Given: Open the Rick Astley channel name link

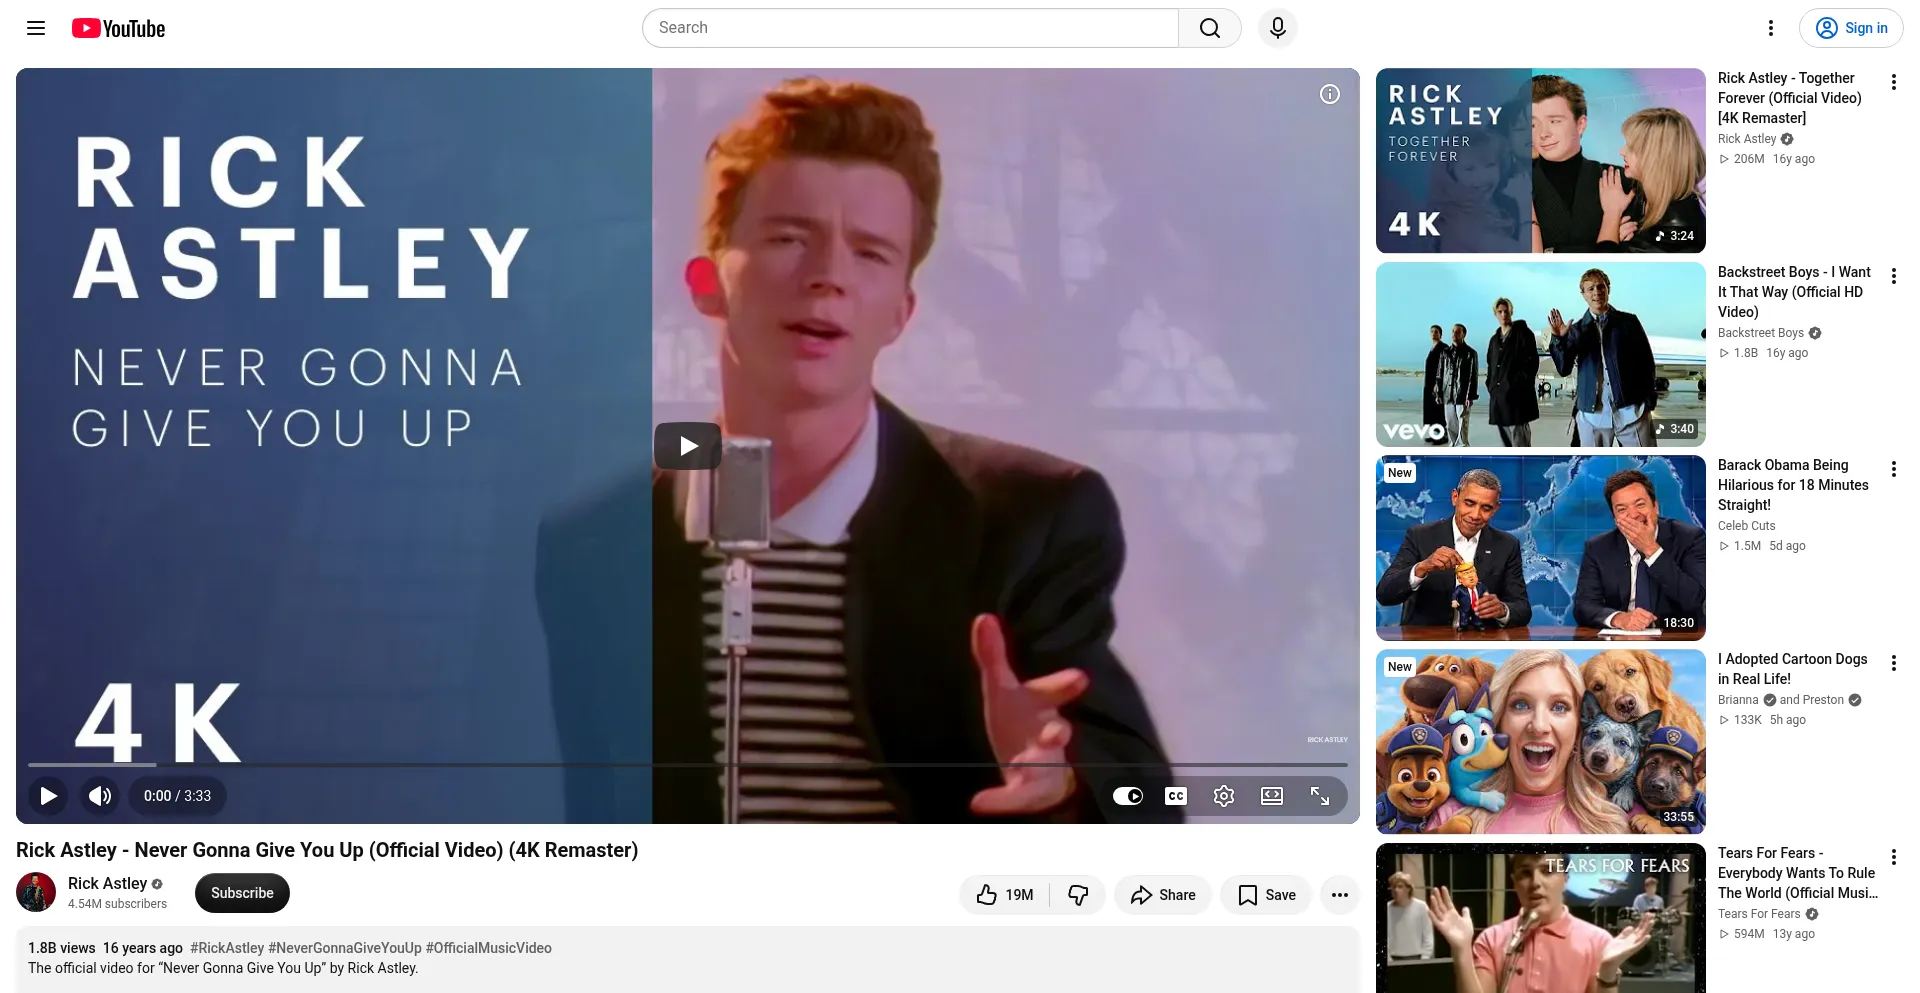Looking at the screenshot, I should [107, 883].
